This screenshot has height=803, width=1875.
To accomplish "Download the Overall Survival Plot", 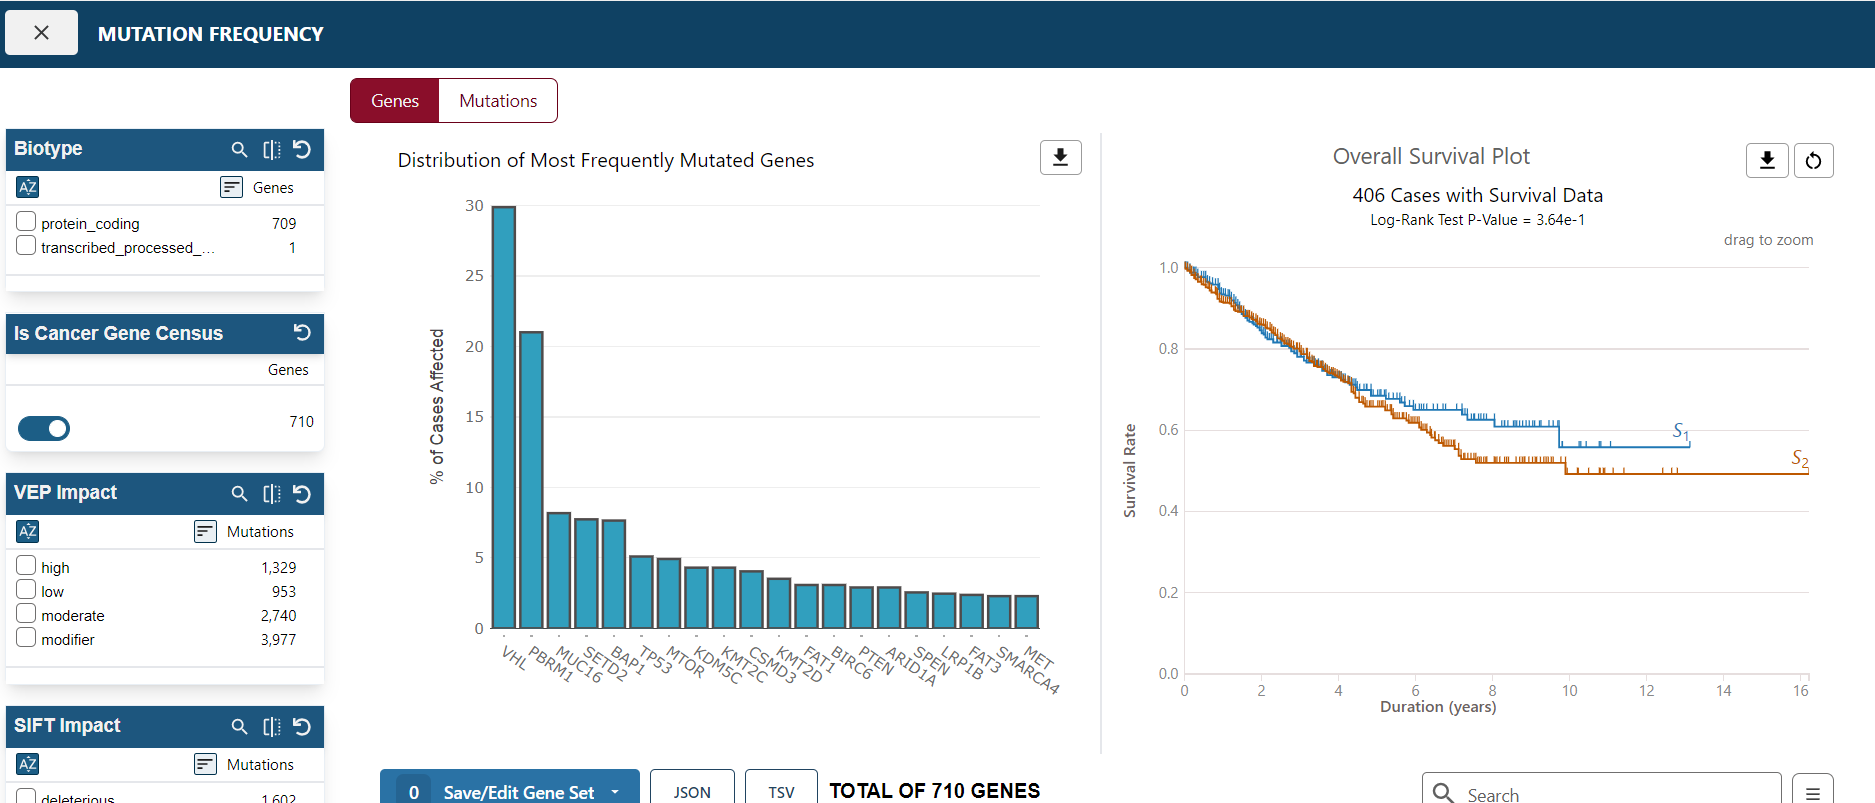I will click(x=1766, y=160).
